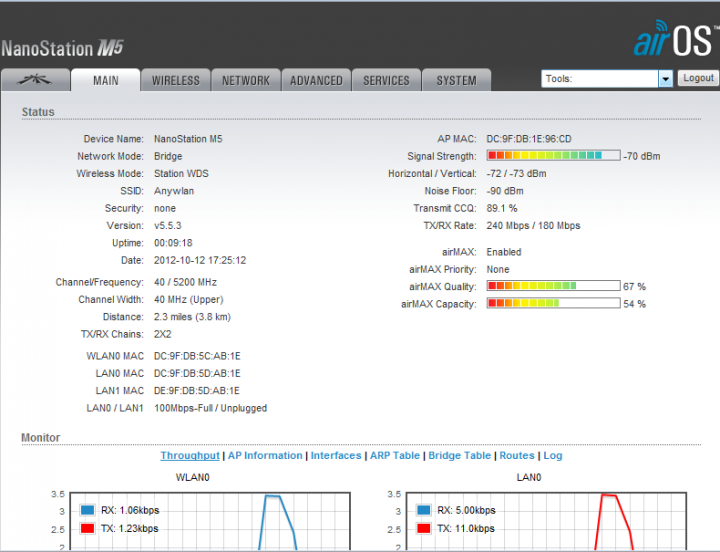View the ARP Table link
Viewport: 720px width, 552px height.
tap(395, 456)
